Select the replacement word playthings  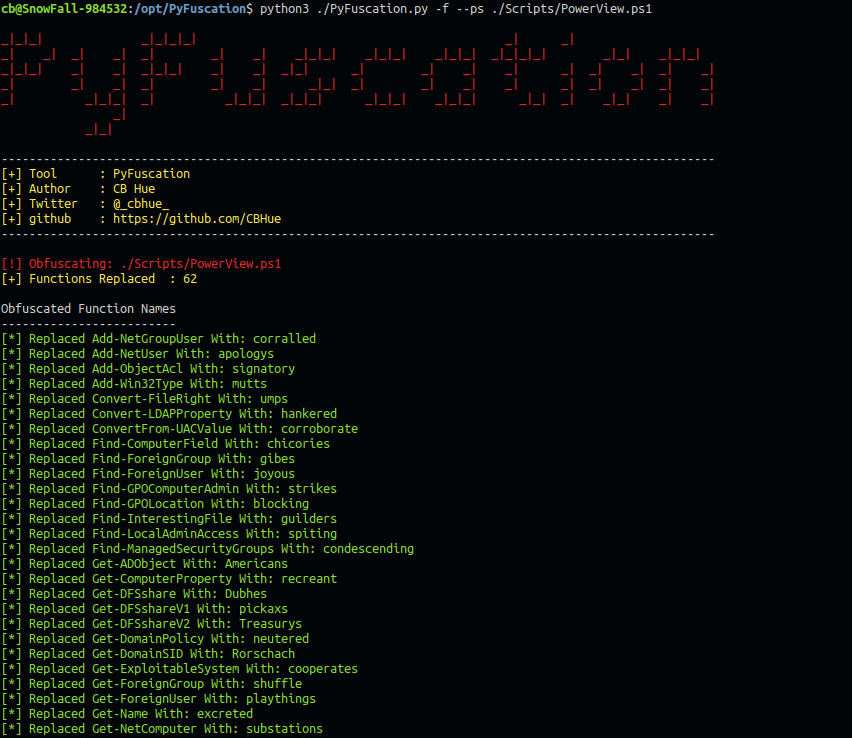tap(281, 699)
